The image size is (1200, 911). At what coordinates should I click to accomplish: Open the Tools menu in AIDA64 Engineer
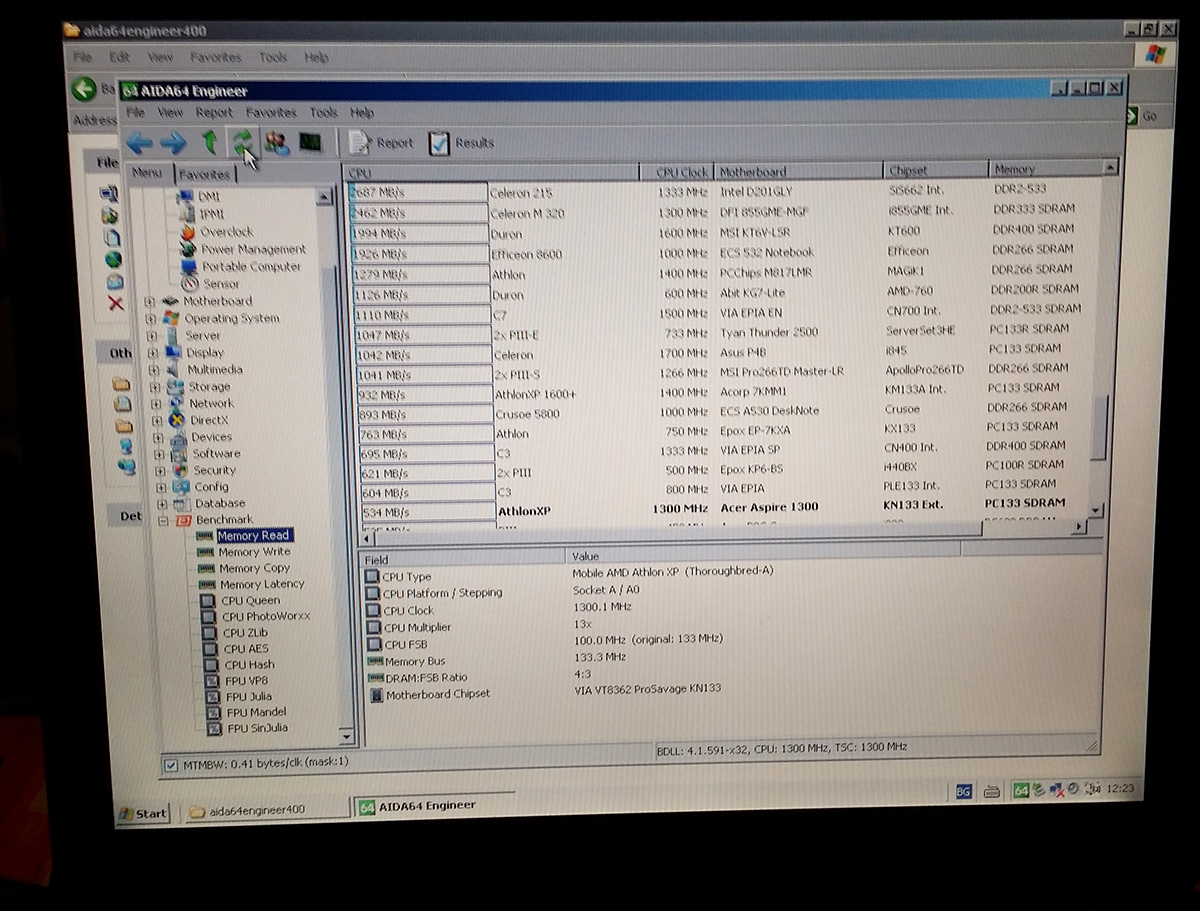323,113
